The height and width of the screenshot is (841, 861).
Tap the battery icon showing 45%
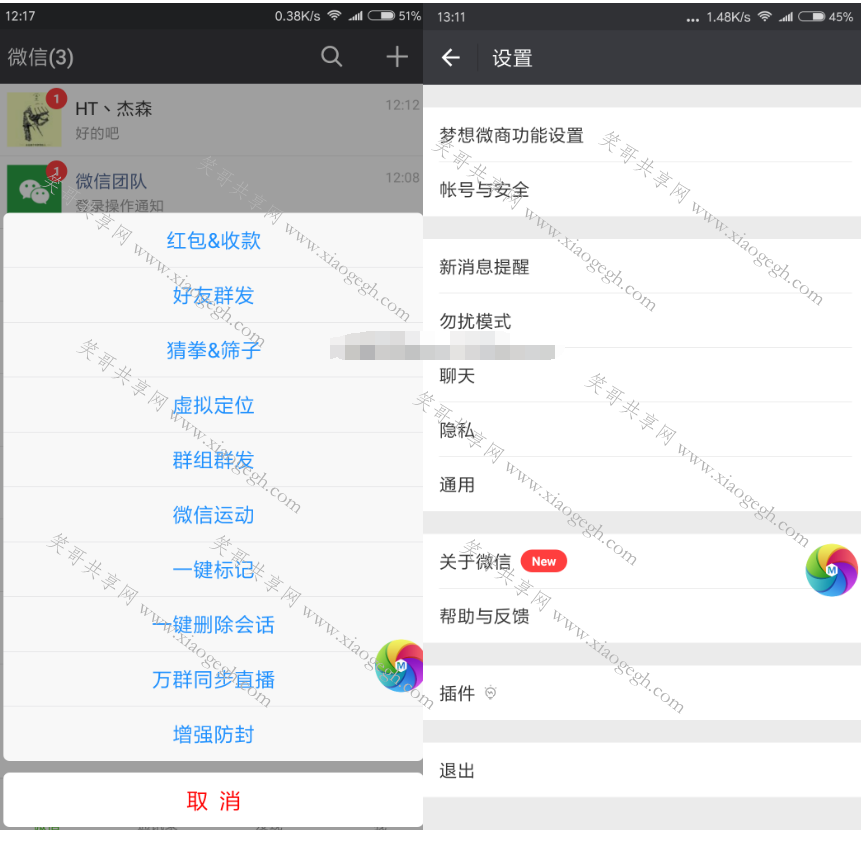click(812, 16)
